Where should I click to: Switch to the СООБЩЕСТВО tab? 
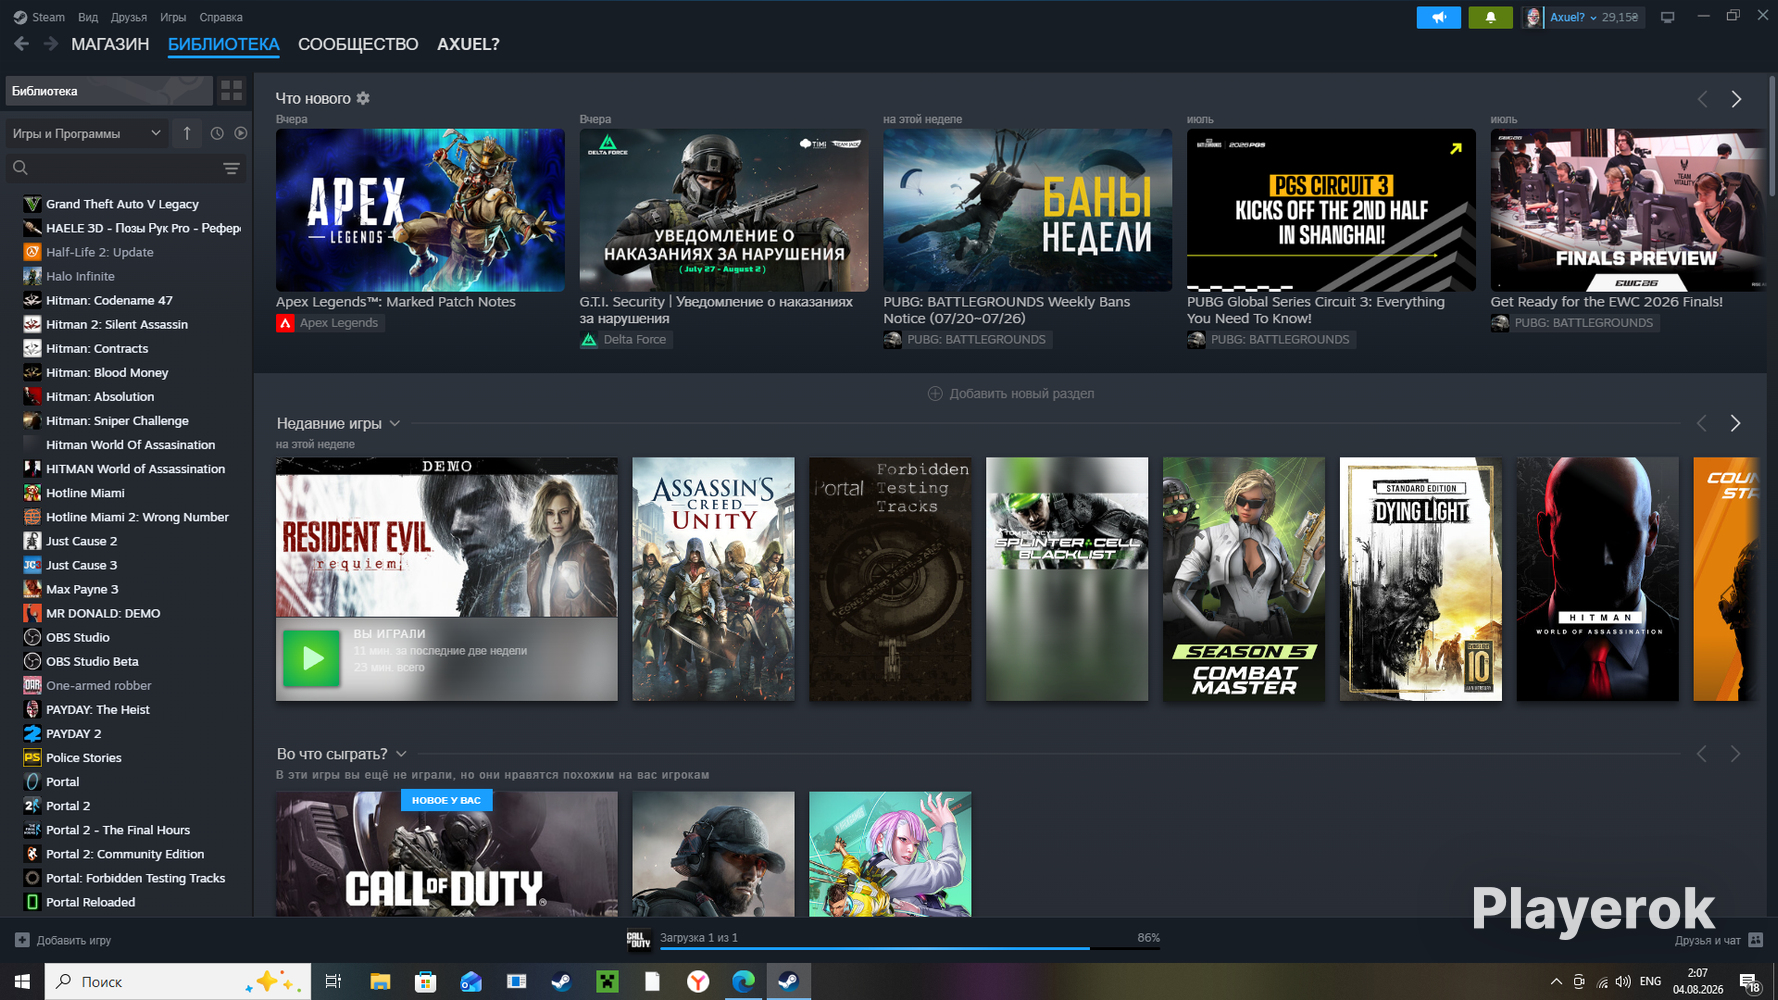358,44
